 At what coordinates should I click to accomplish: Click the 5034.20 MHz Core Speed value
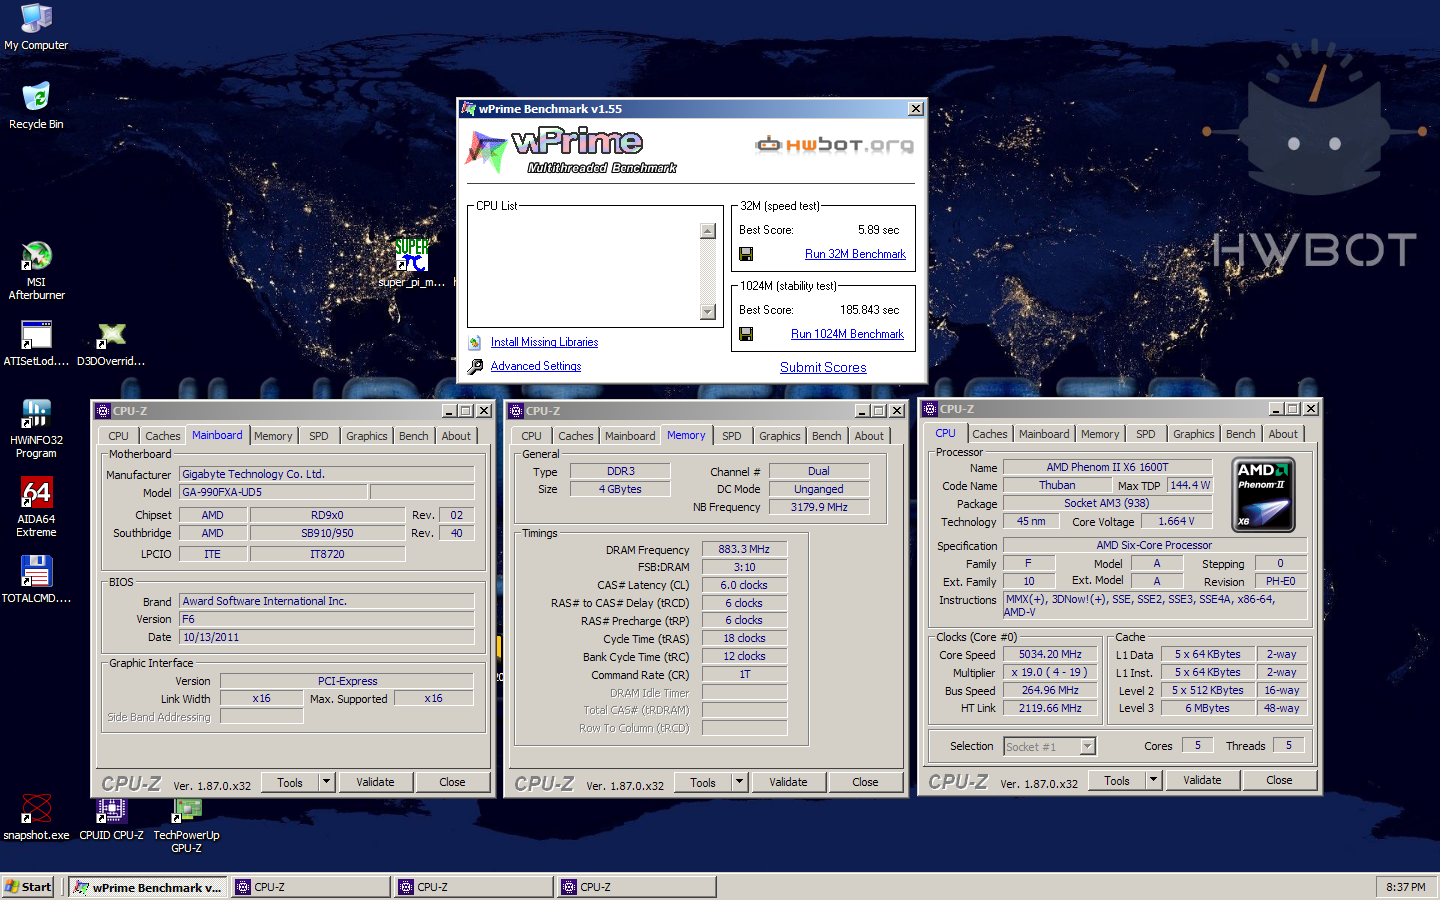click(1050, 654)
